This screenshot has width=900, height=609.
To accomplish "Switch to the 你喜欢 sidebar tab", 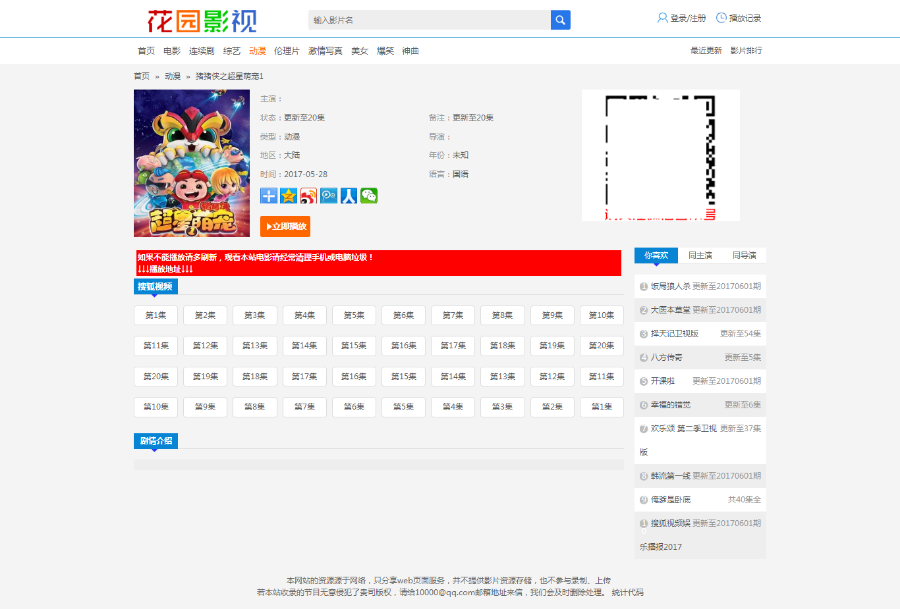I will tap(656, 255).
